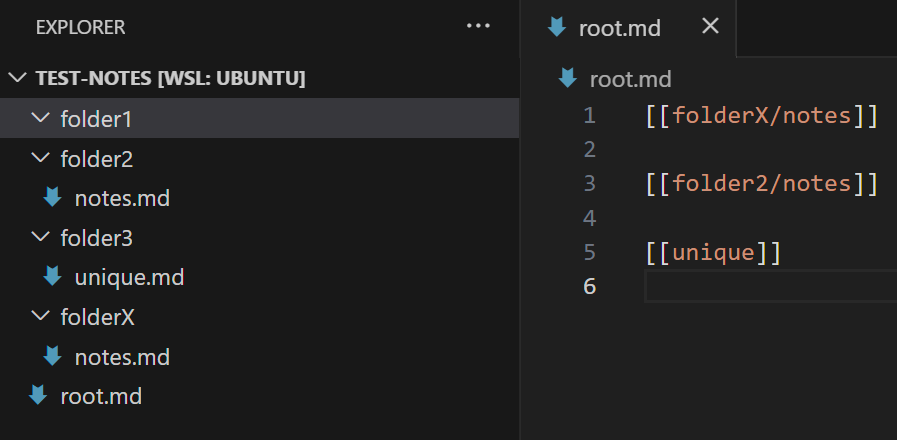Viewport: 897px width, 440px height.
Task: Click root.md in the breadcrumb
Action: pyautogui.click(x=630, y=80)
